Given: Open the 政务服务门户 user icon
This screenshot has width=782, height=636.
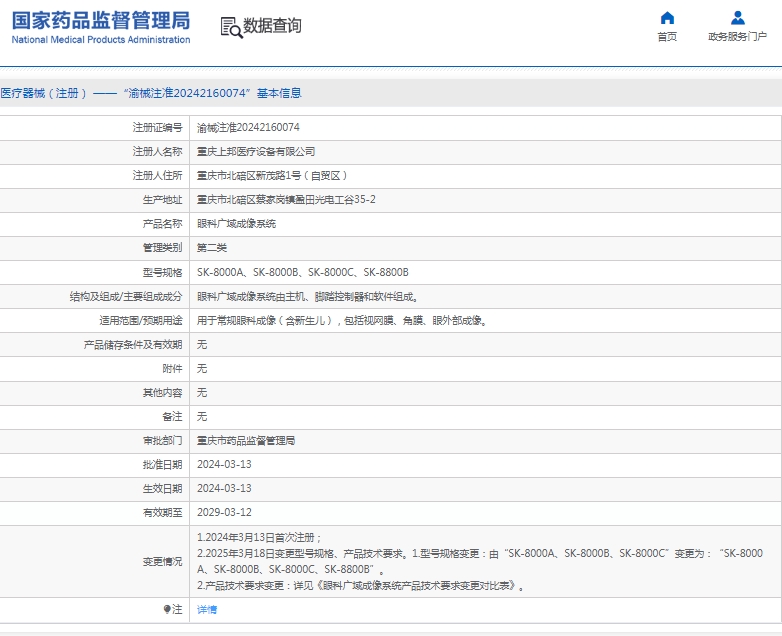Looking at the screenshot, I should point(738,18).
